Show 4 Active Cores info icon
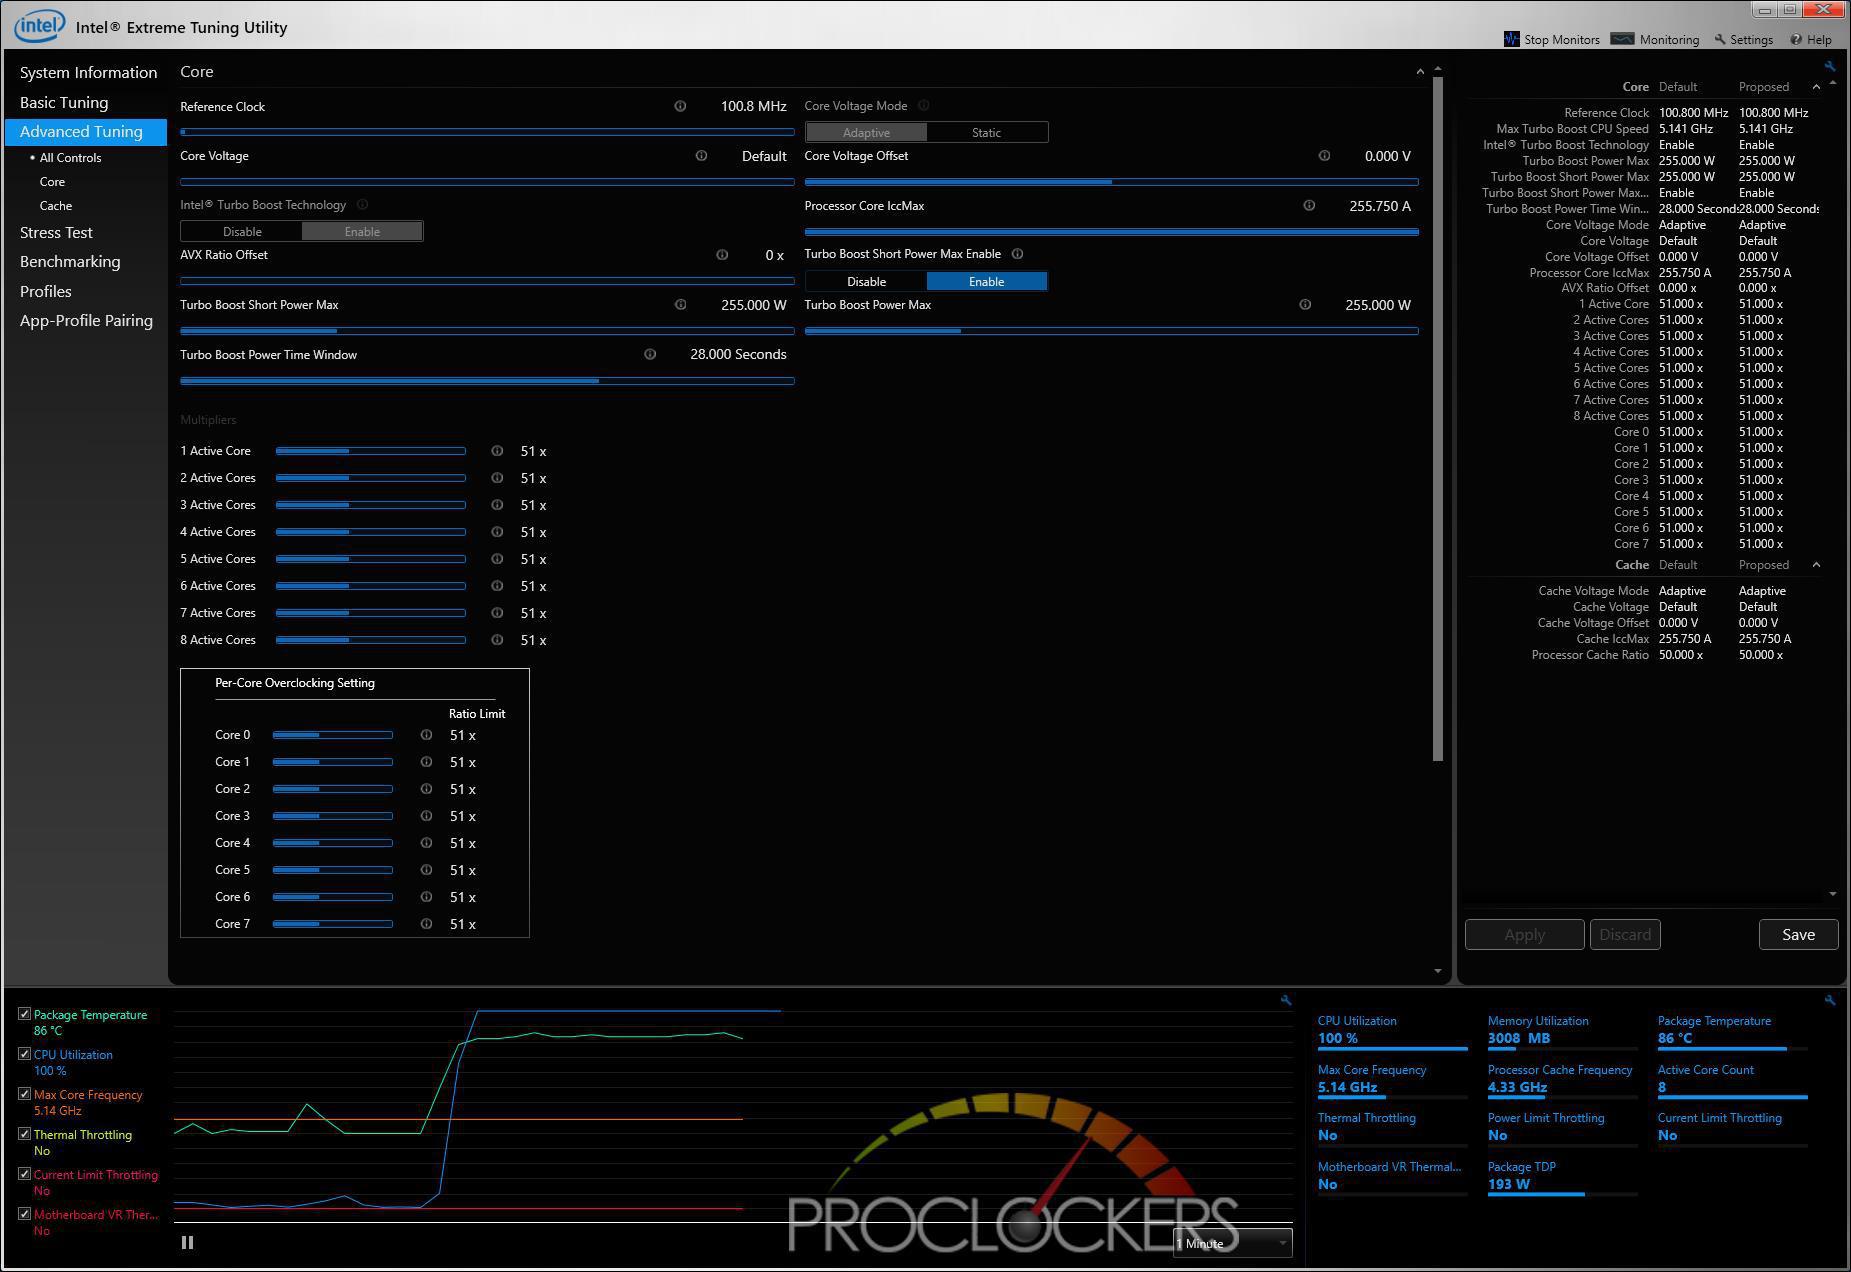Viewport: 1851px width, 1272px height. (x=497, y=532)
